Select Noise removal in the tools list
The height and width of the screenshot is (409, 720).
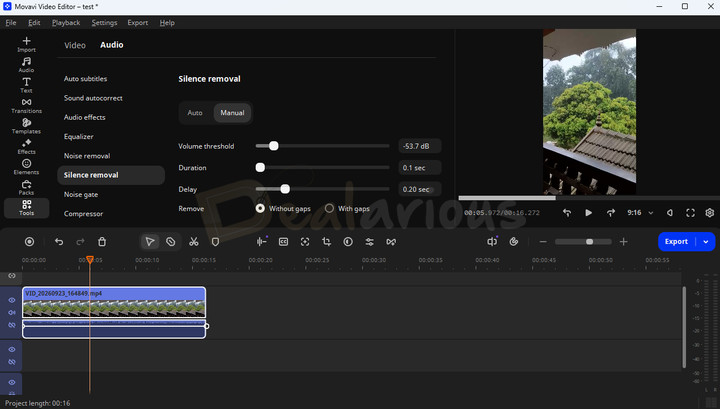pyautogui.click(x=87, y=156)
